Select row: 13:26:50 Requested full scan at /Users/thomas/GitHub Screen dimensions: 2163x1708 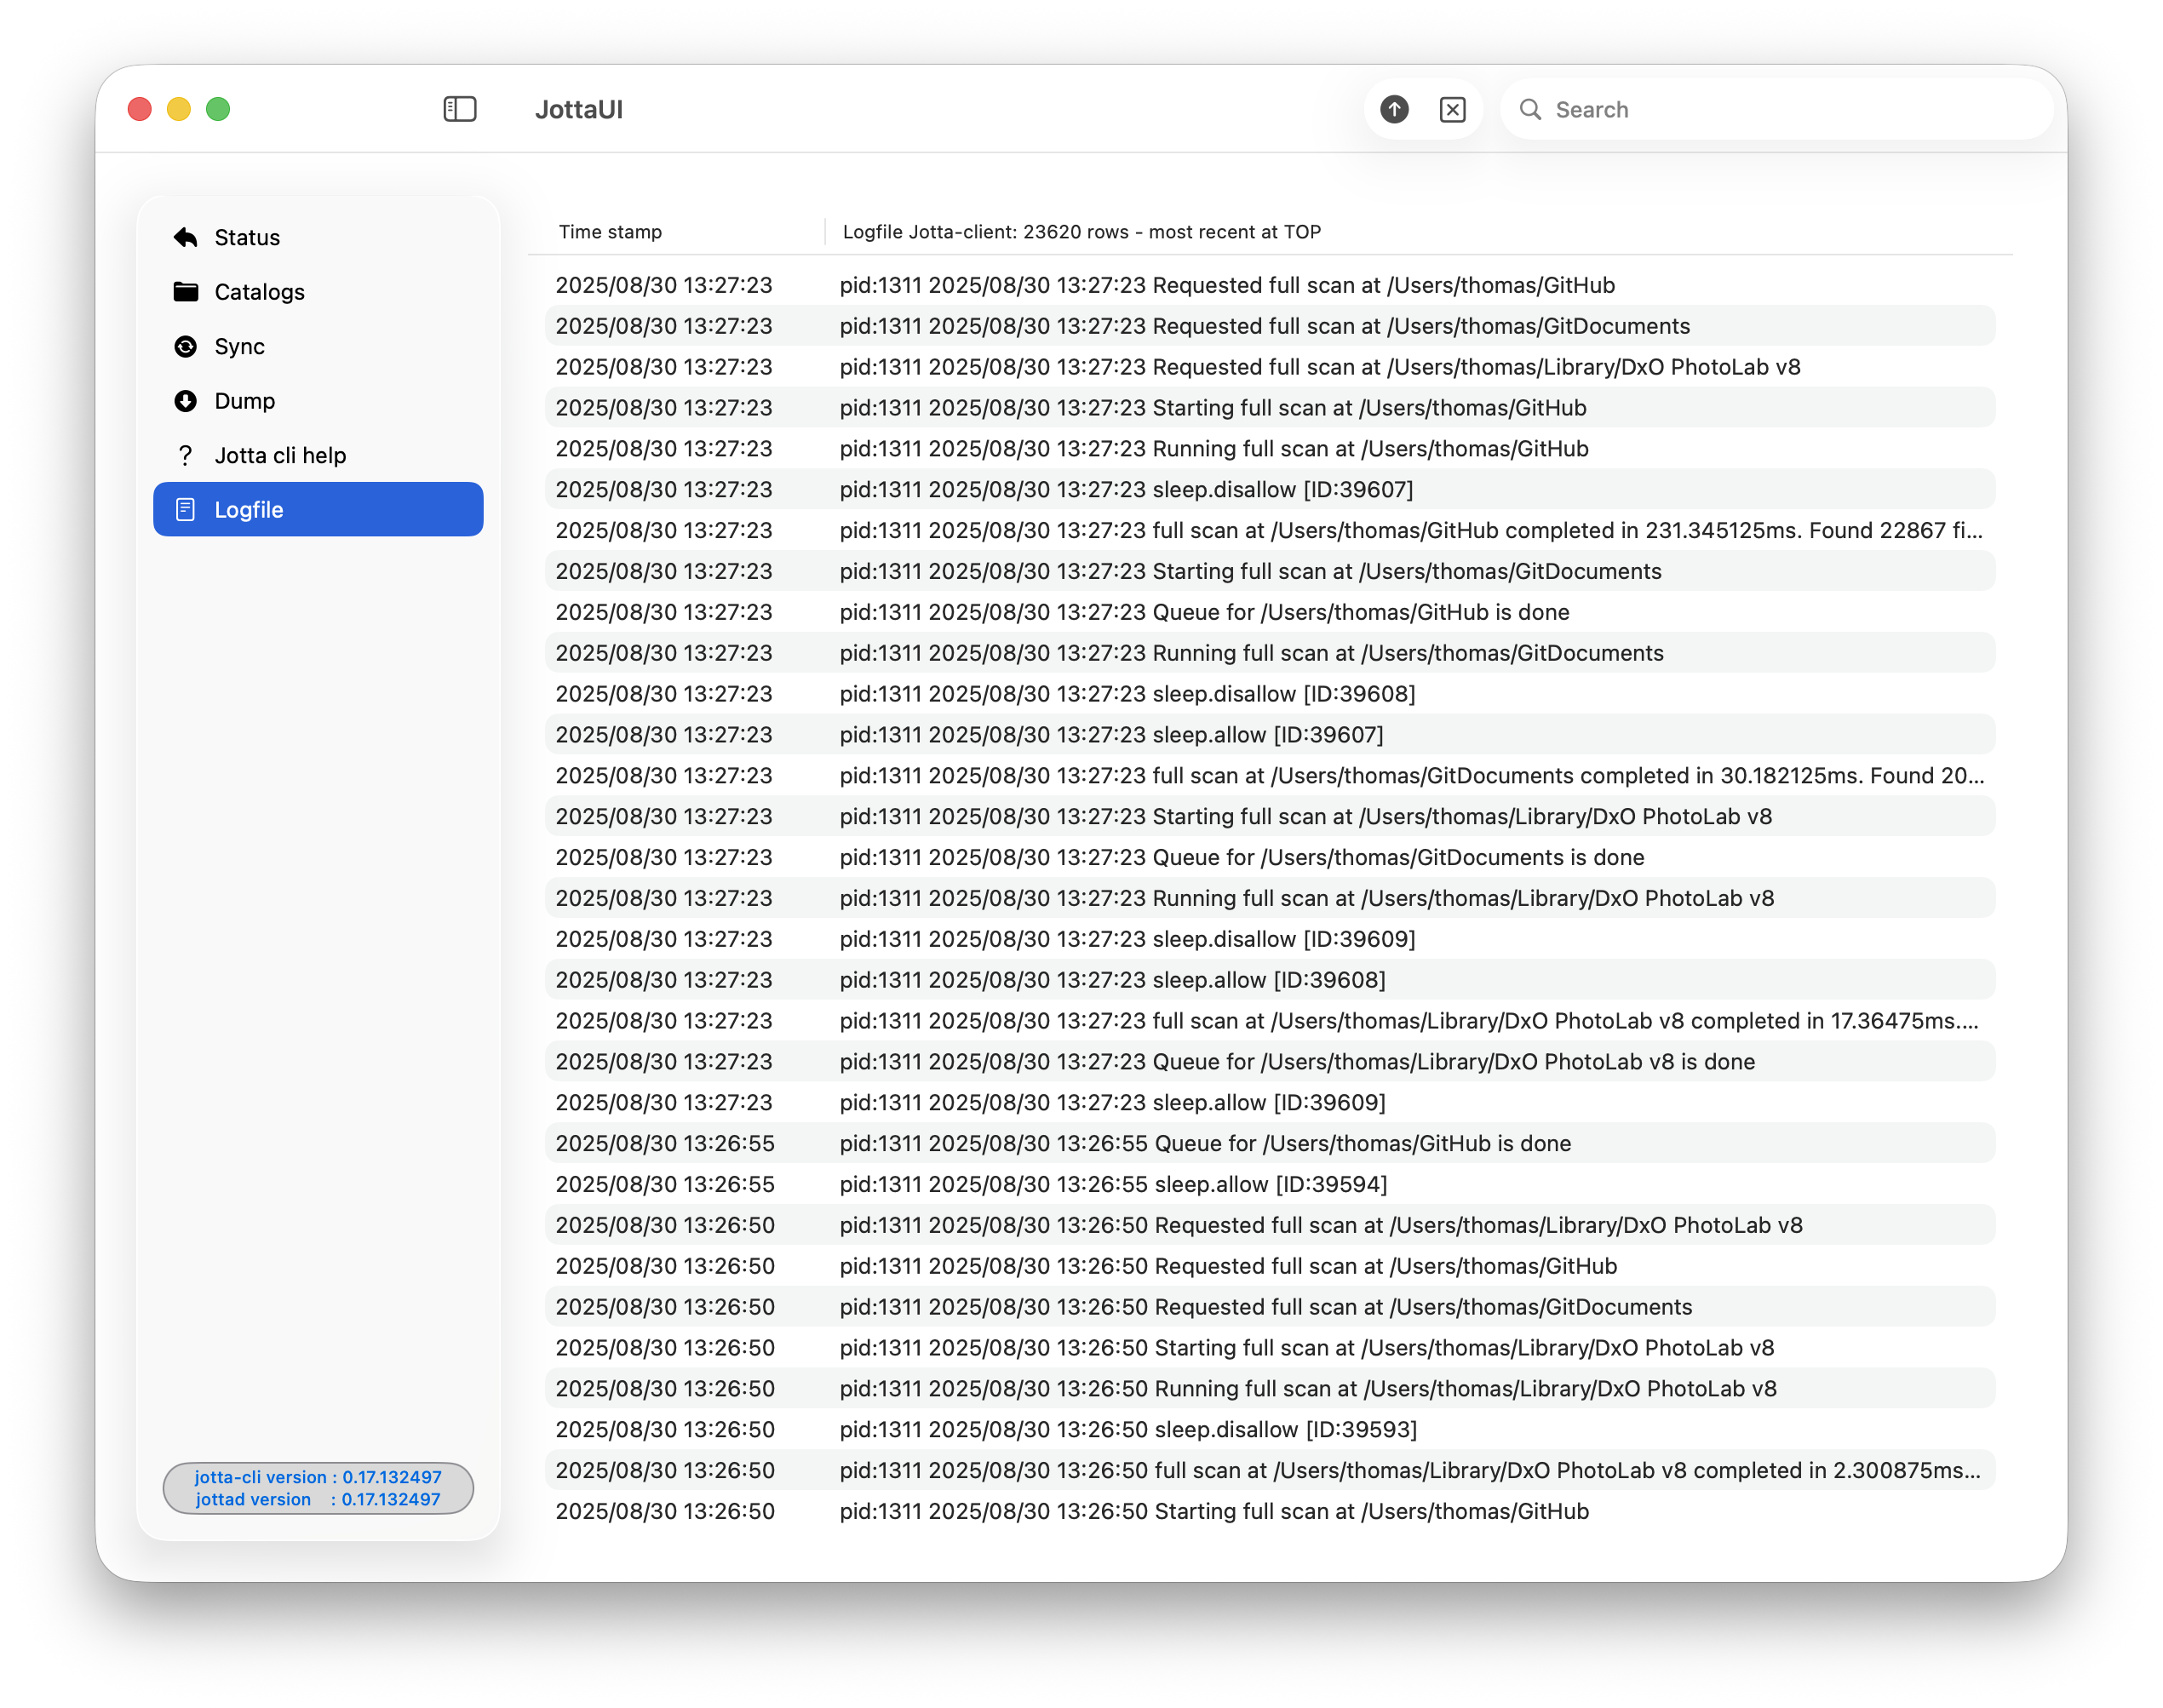(1270, 1266)
